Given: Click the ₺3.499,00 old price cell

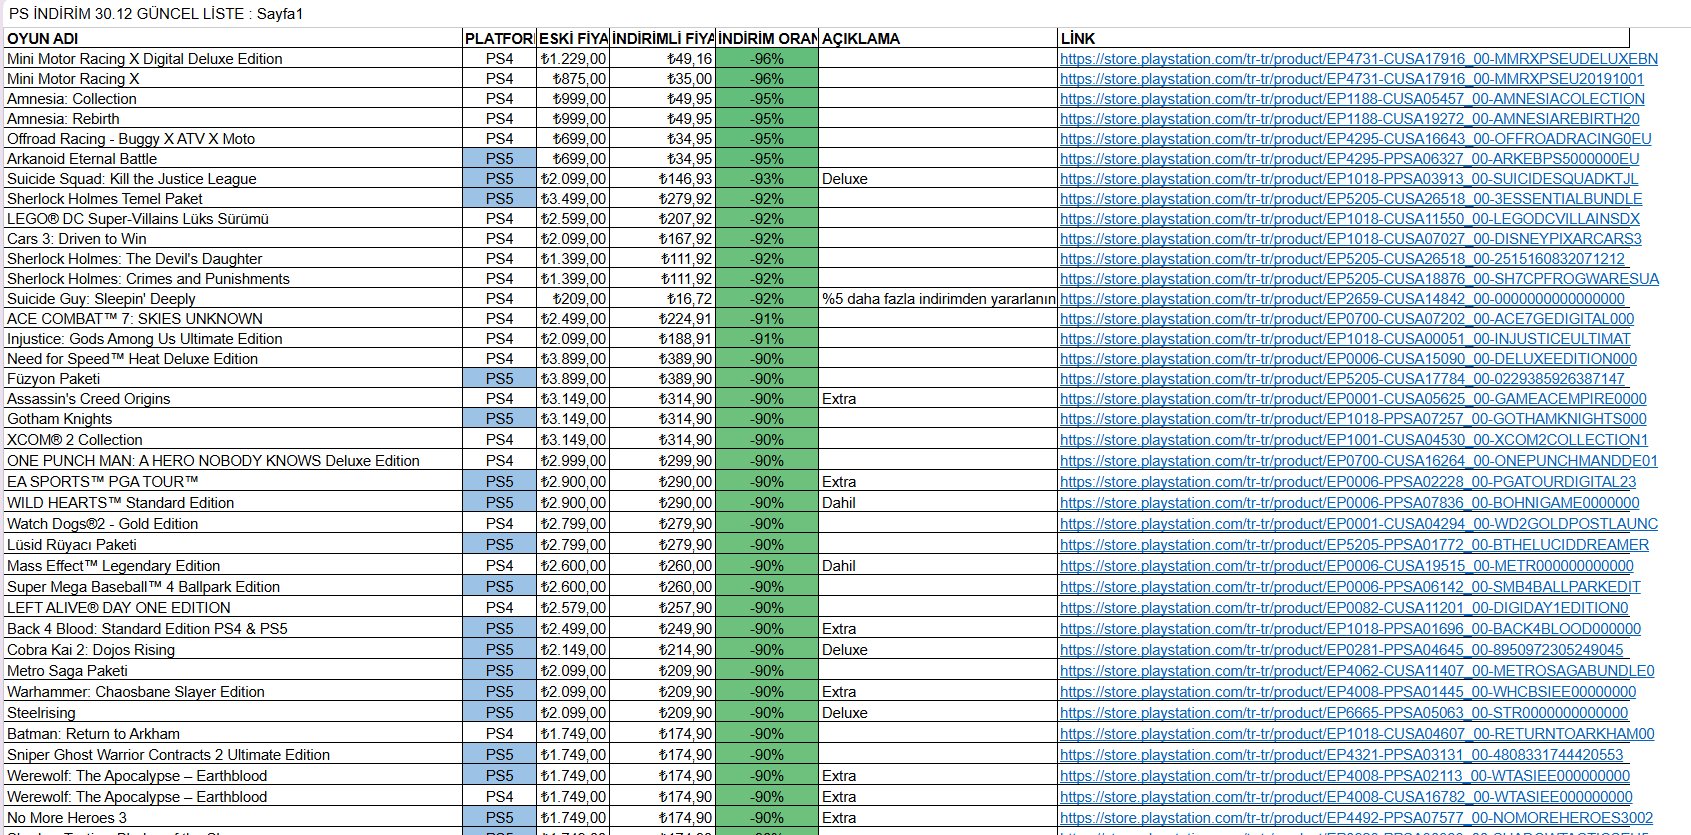Looking at the screenshot, I should pos(573,199).
